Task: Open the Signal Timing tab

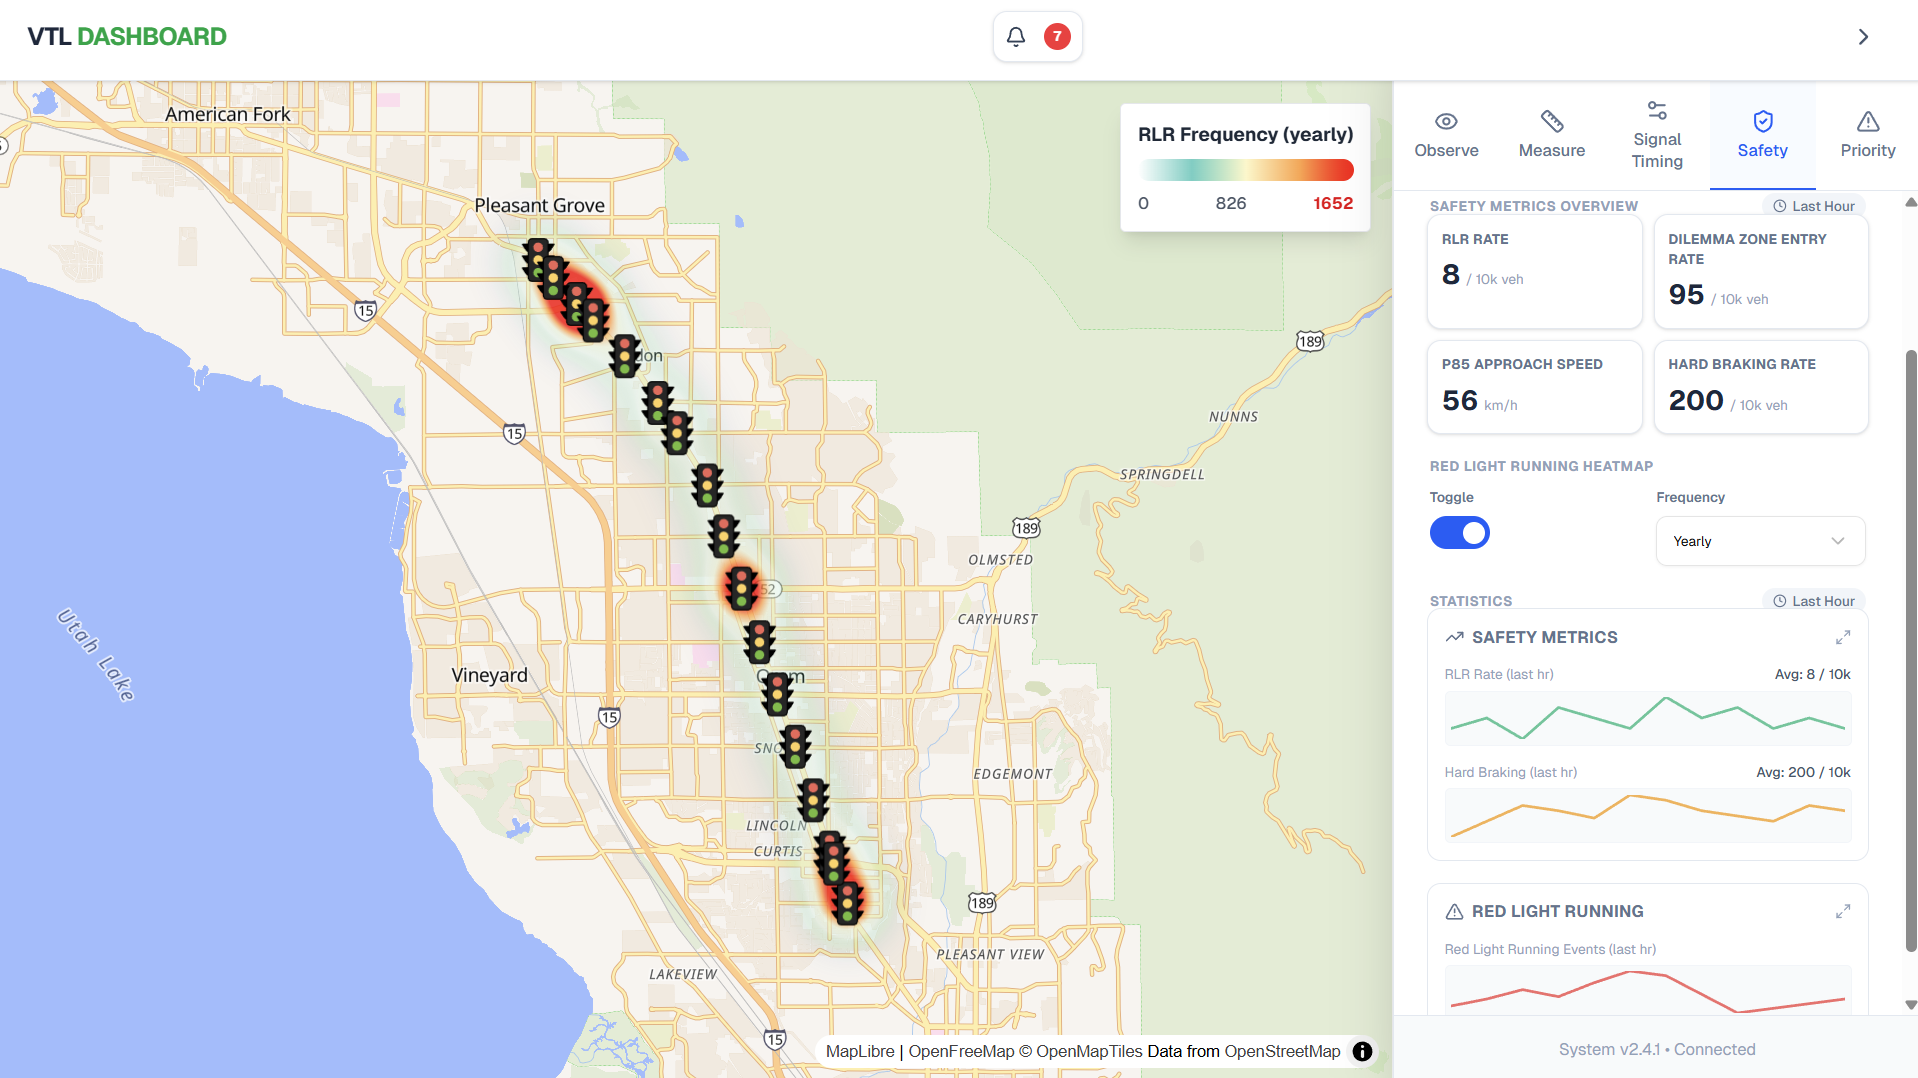Action: coord(1657,136)
